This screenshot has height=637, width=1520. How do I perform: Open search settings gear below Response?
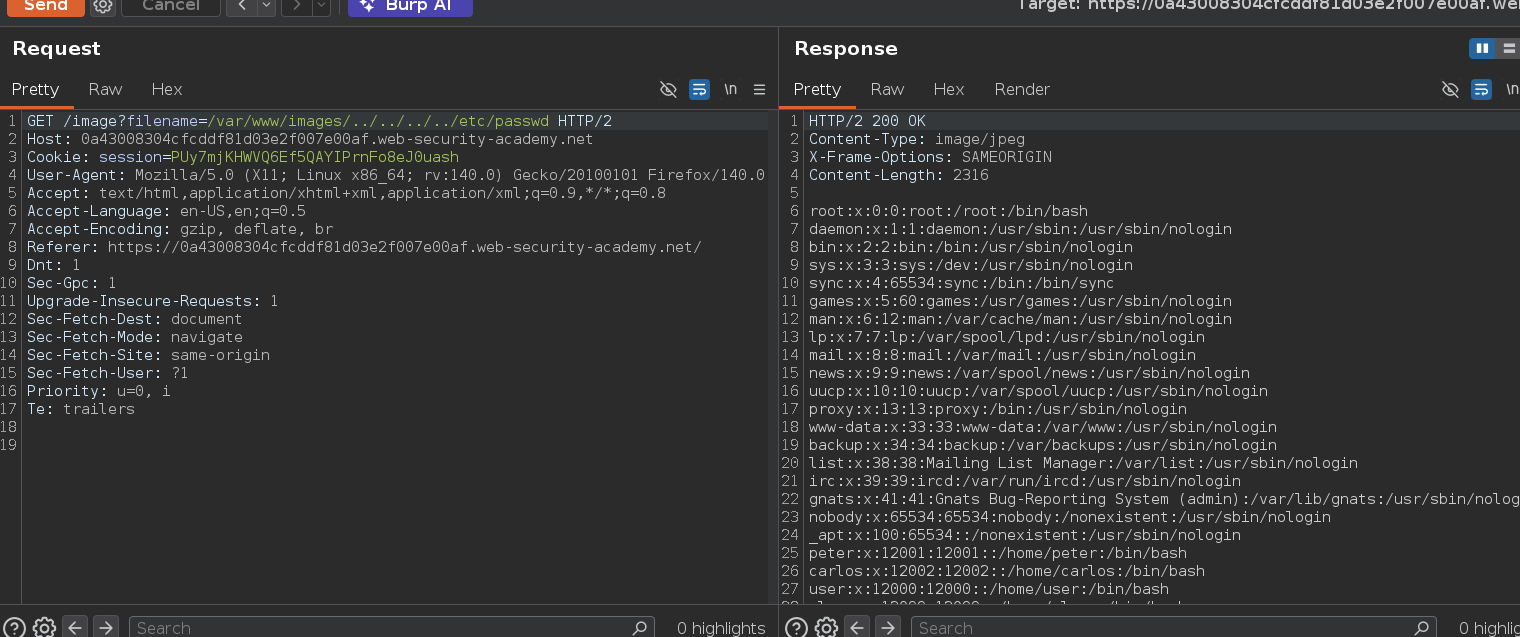point(826,627)
